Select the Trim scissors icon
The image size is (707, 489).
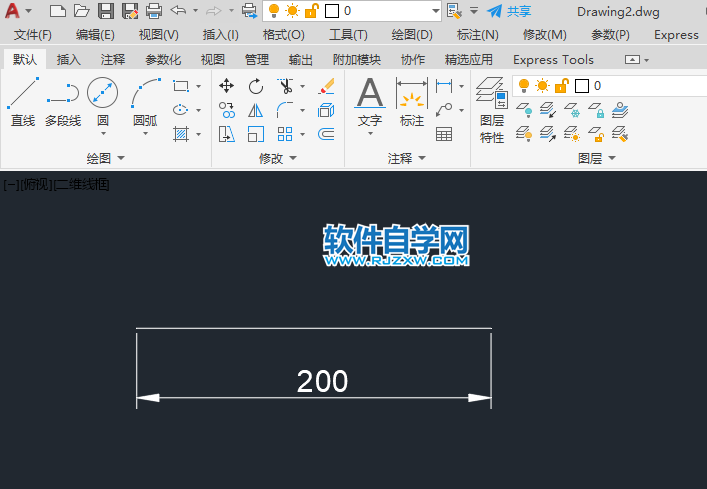[285, 86]
